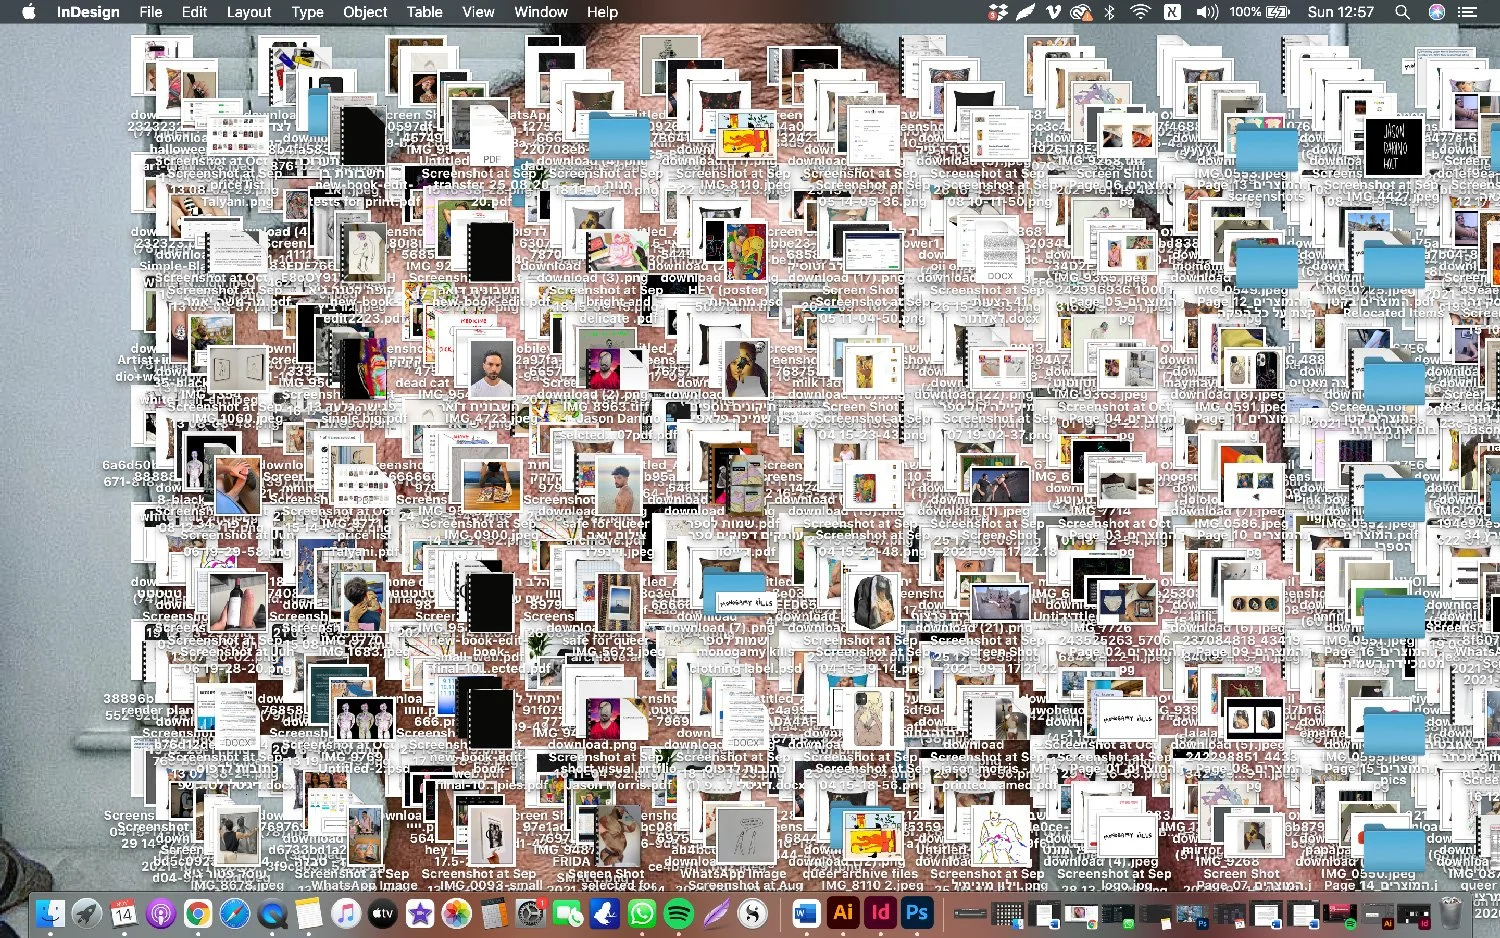Open the Hebrew input source menu
Viewport: 1500px width, 938px height.
click(1172, 12)
